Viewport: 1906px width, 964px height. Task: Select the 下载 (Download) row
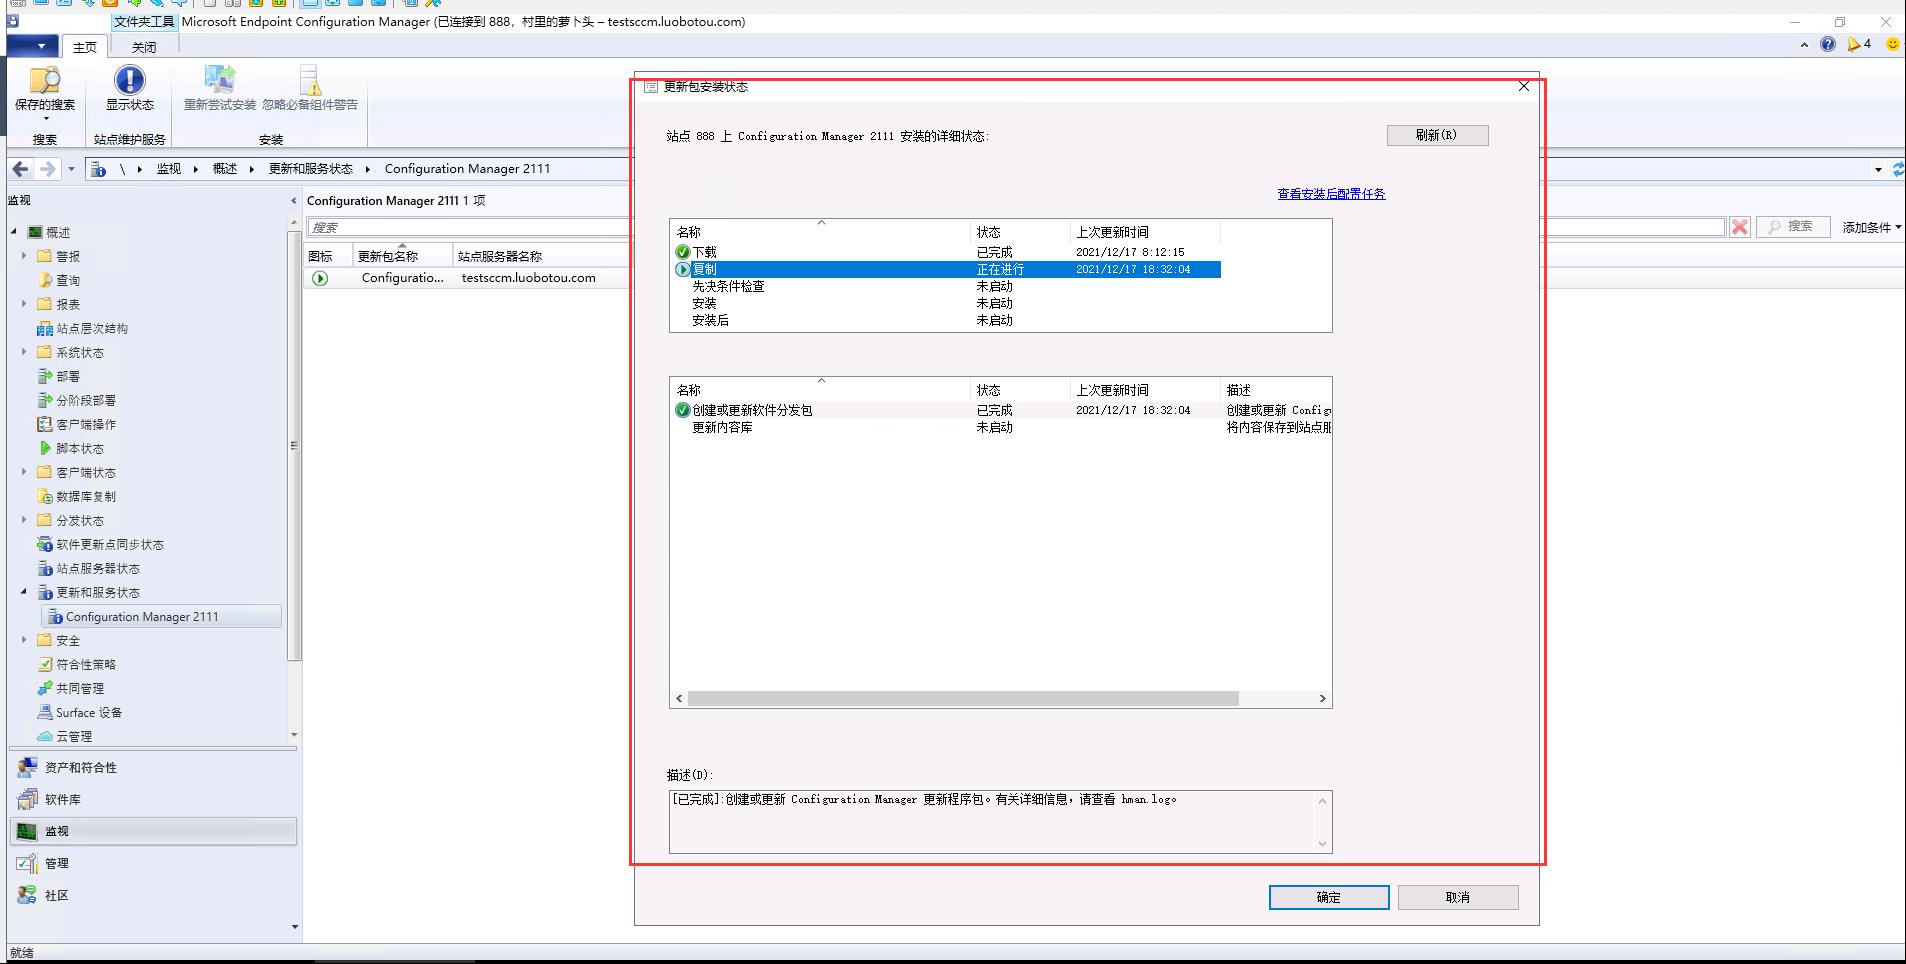pos(946,252)
